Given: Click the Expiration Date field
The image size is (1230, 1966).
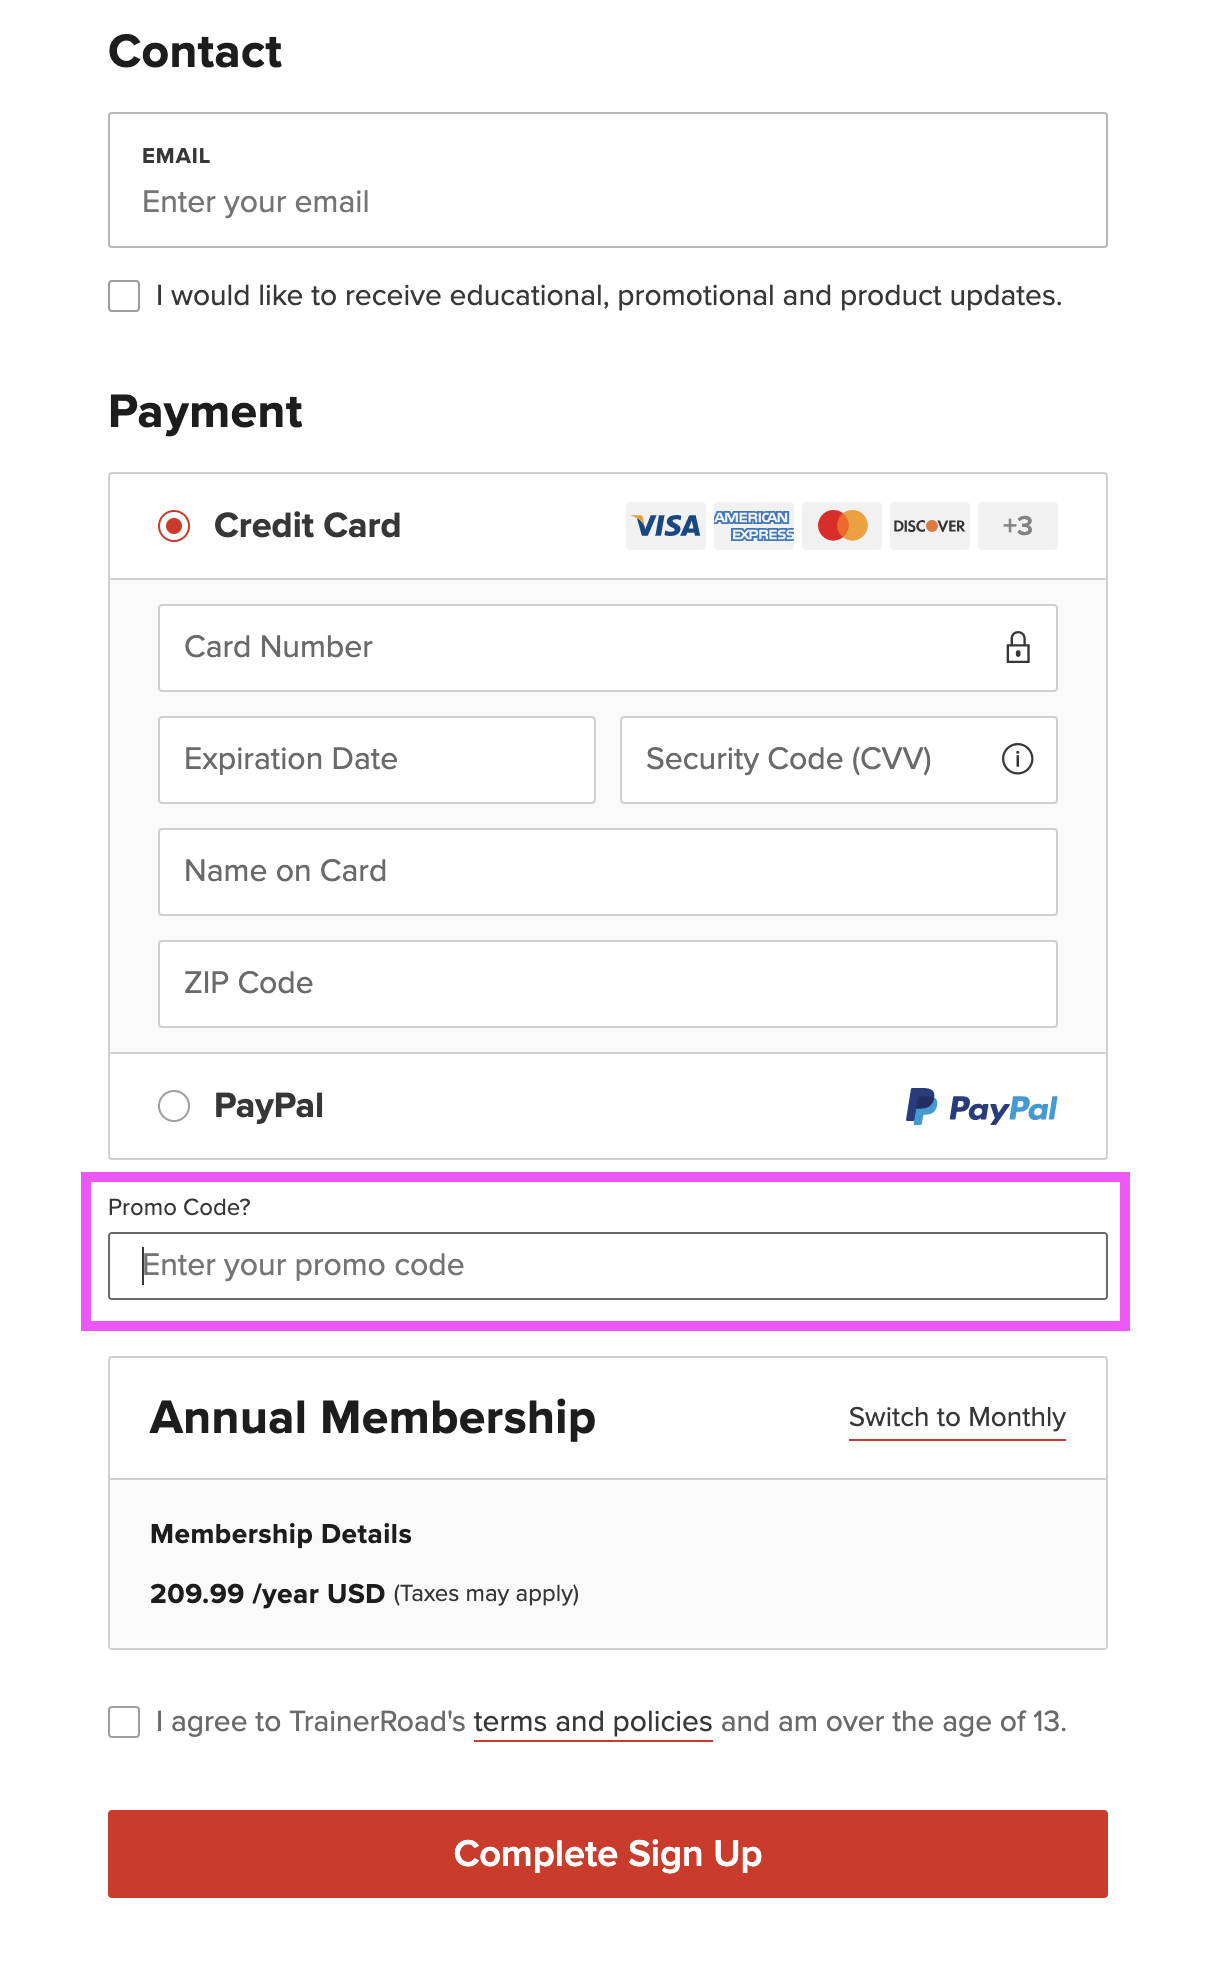Looking at the screenshot, I should [377, 760].
